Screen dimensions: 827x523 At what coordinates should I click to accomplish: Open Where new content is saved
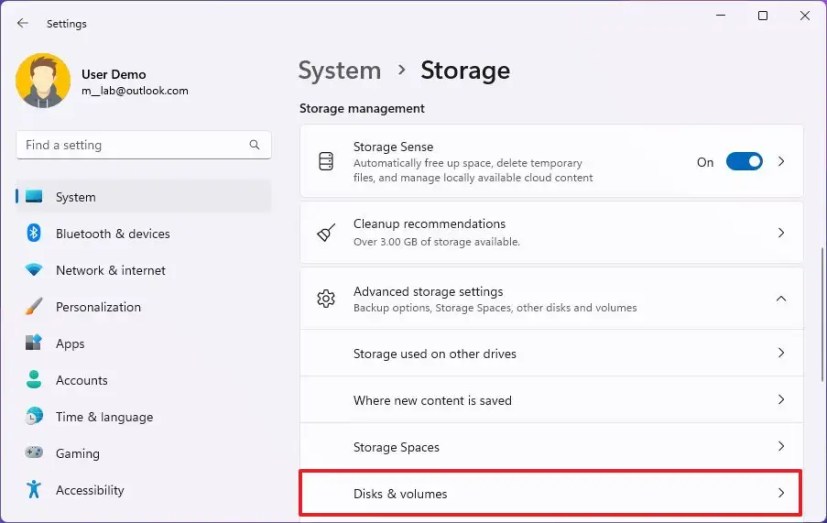point(552,400)
